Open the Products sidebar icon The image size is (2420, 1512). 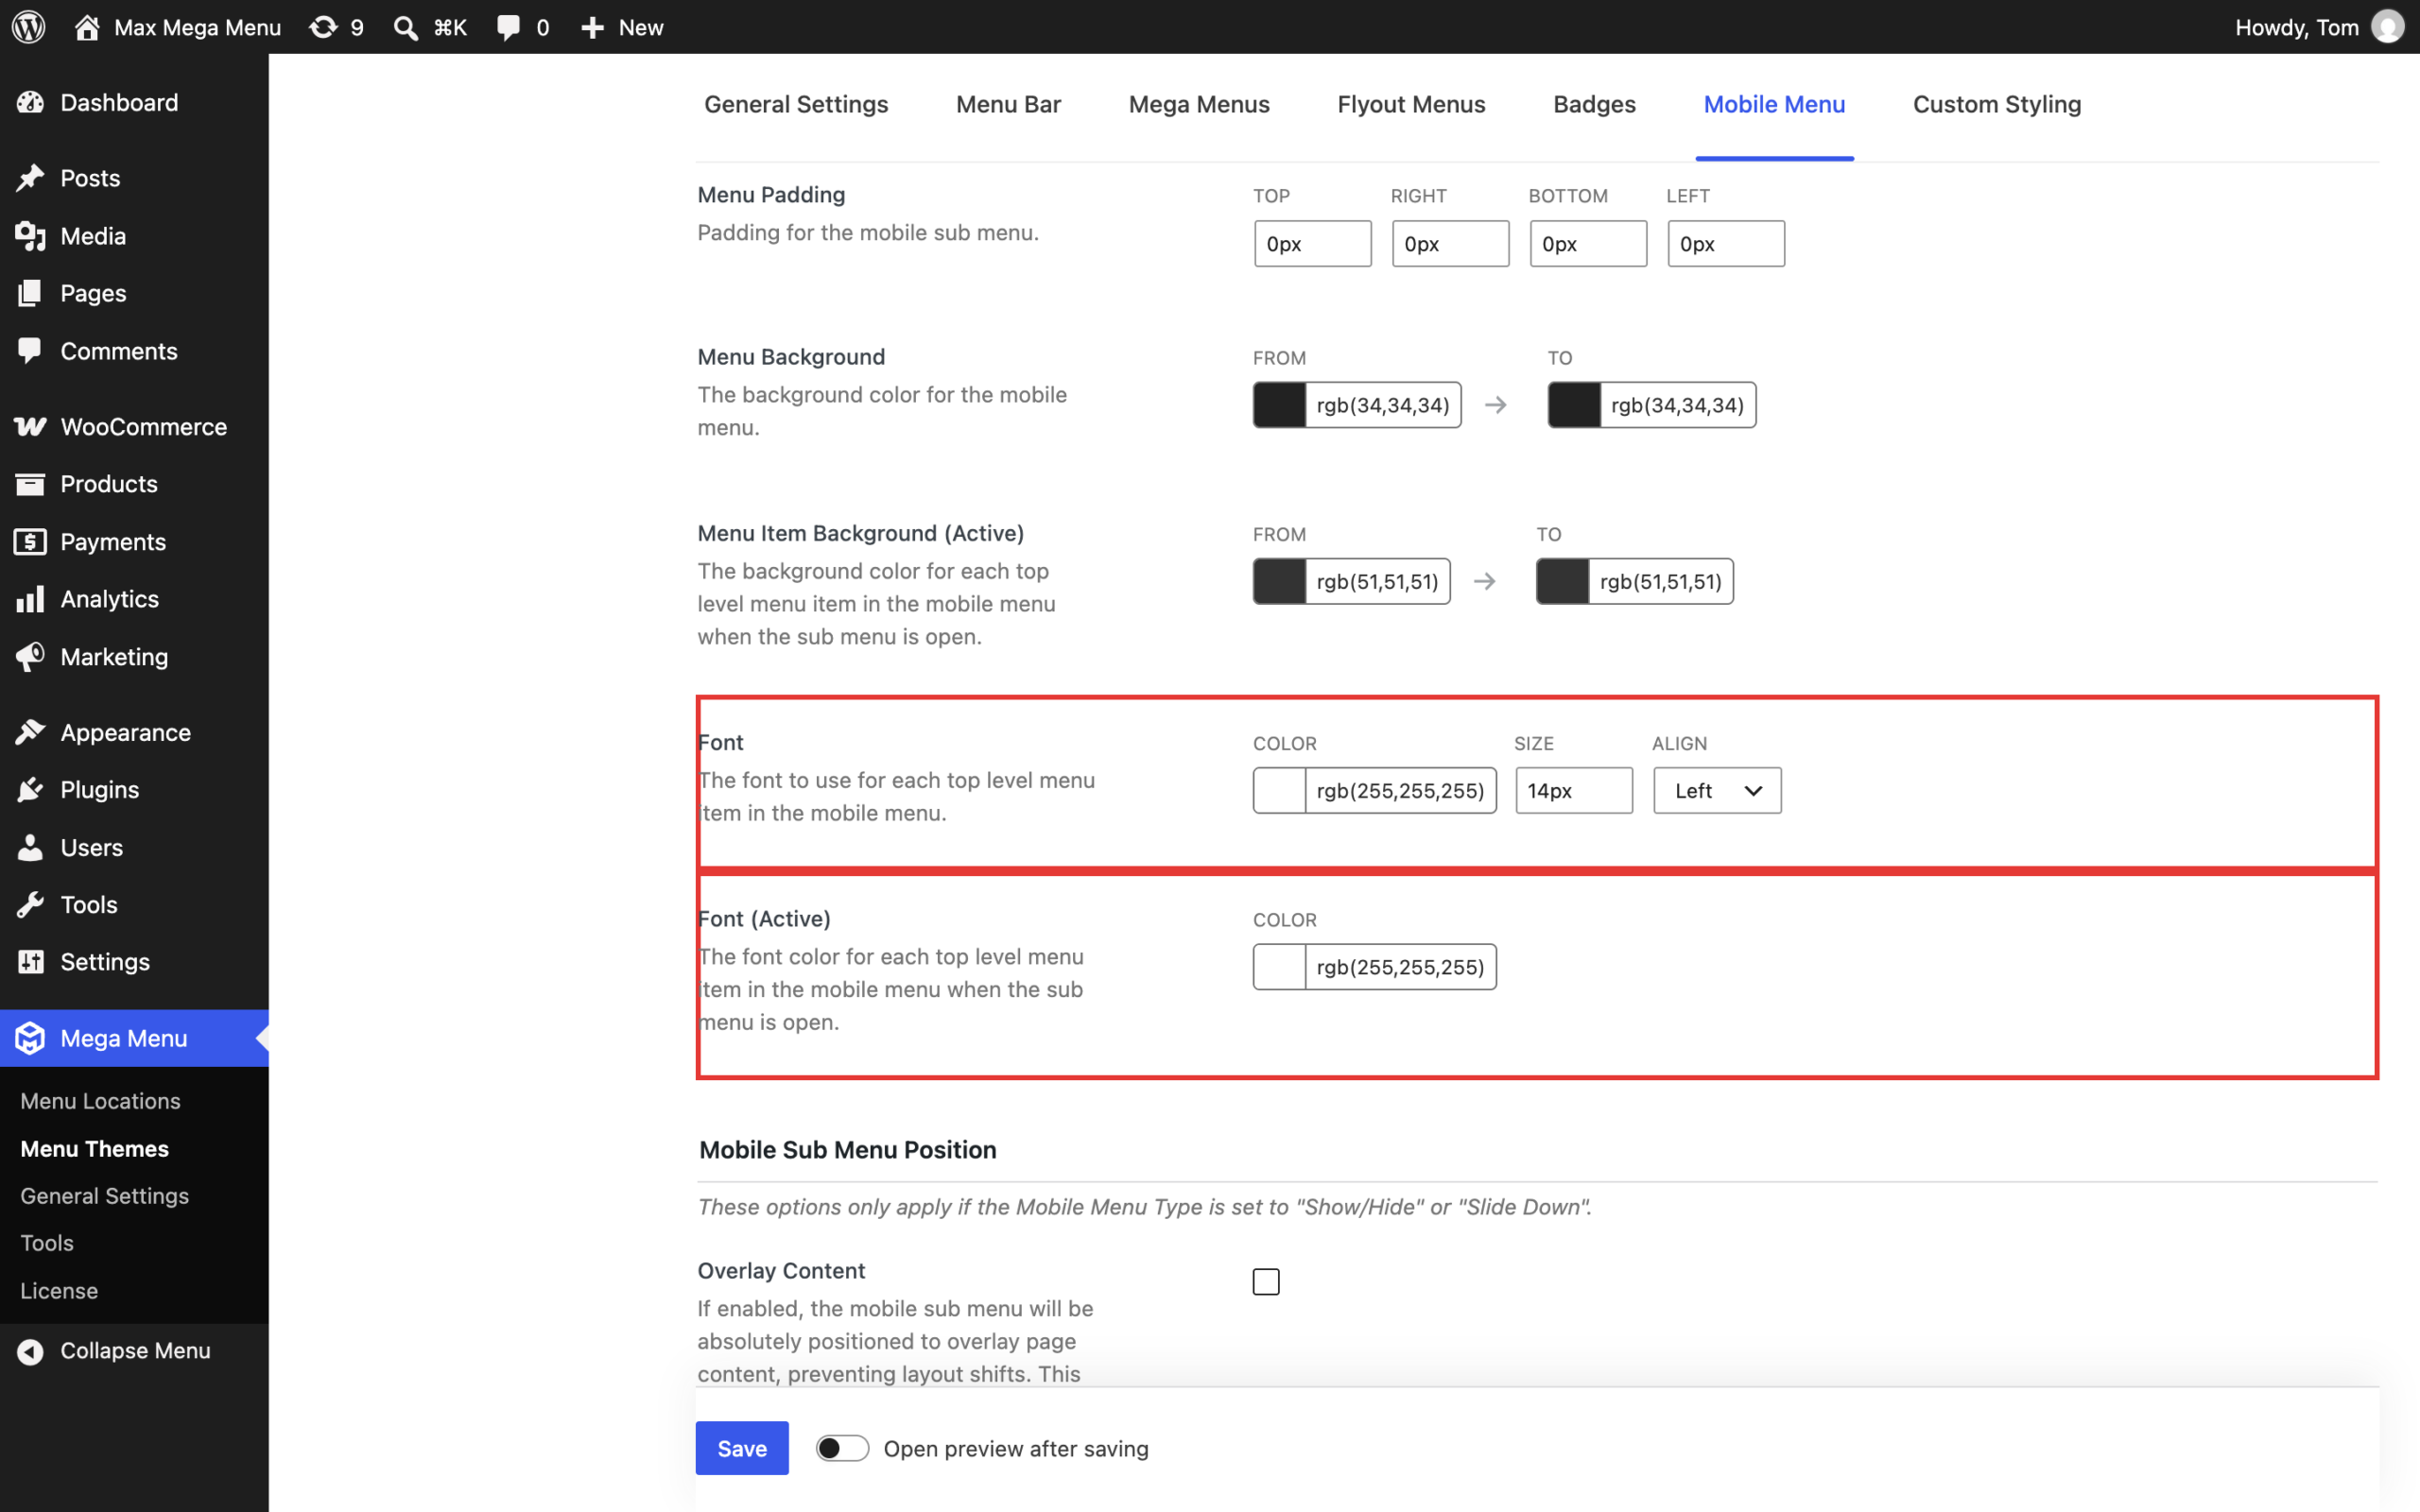30,484
